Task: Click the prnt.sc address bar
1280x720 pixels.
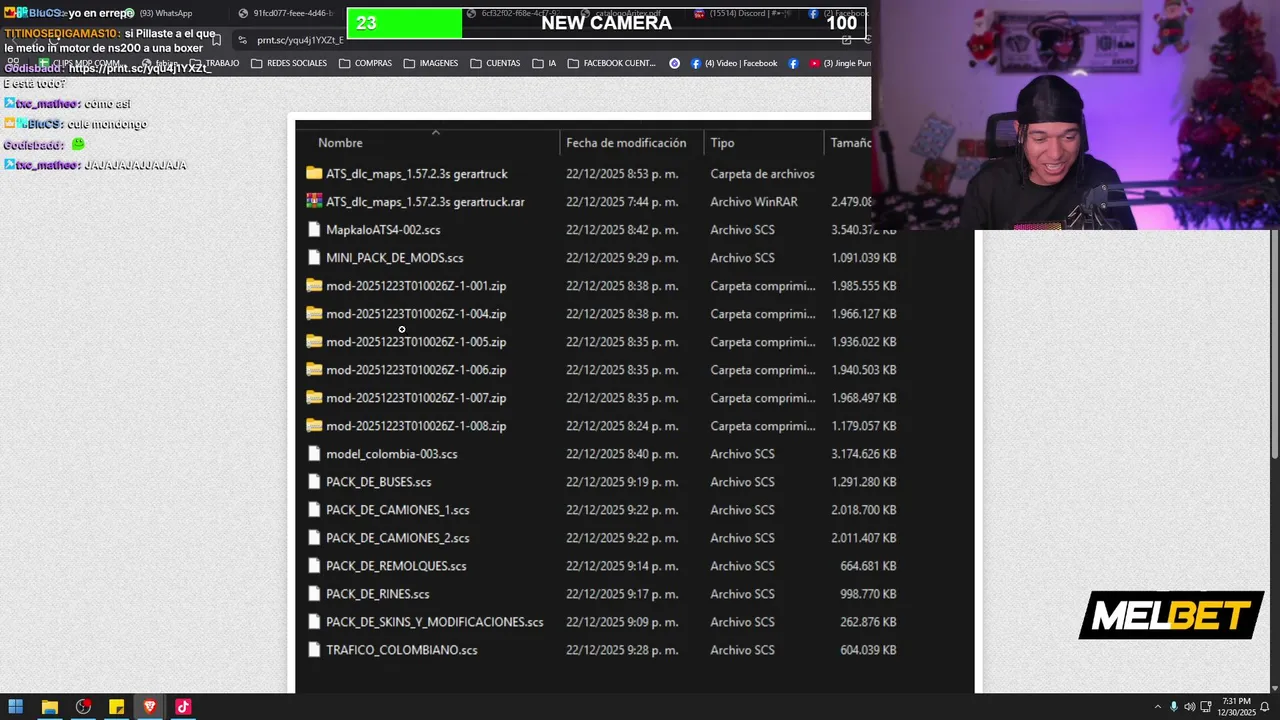Action: coord(300,40)
